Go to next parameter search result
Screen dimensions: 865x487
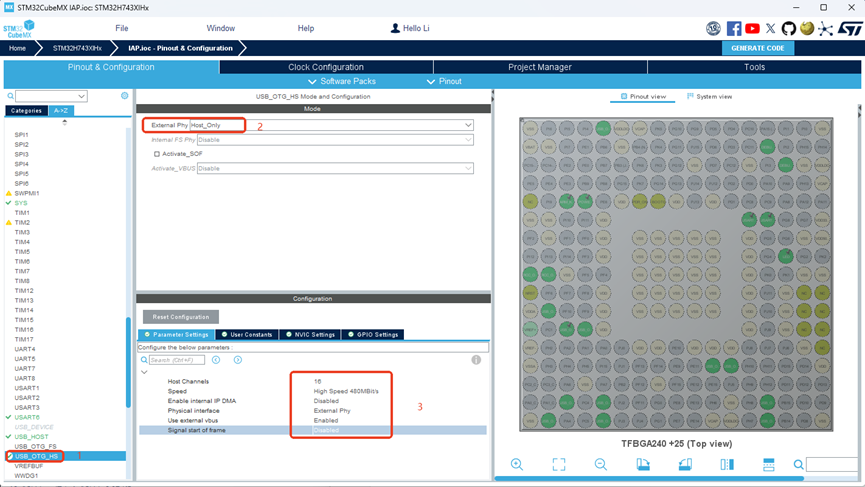(x=238, y=360)
